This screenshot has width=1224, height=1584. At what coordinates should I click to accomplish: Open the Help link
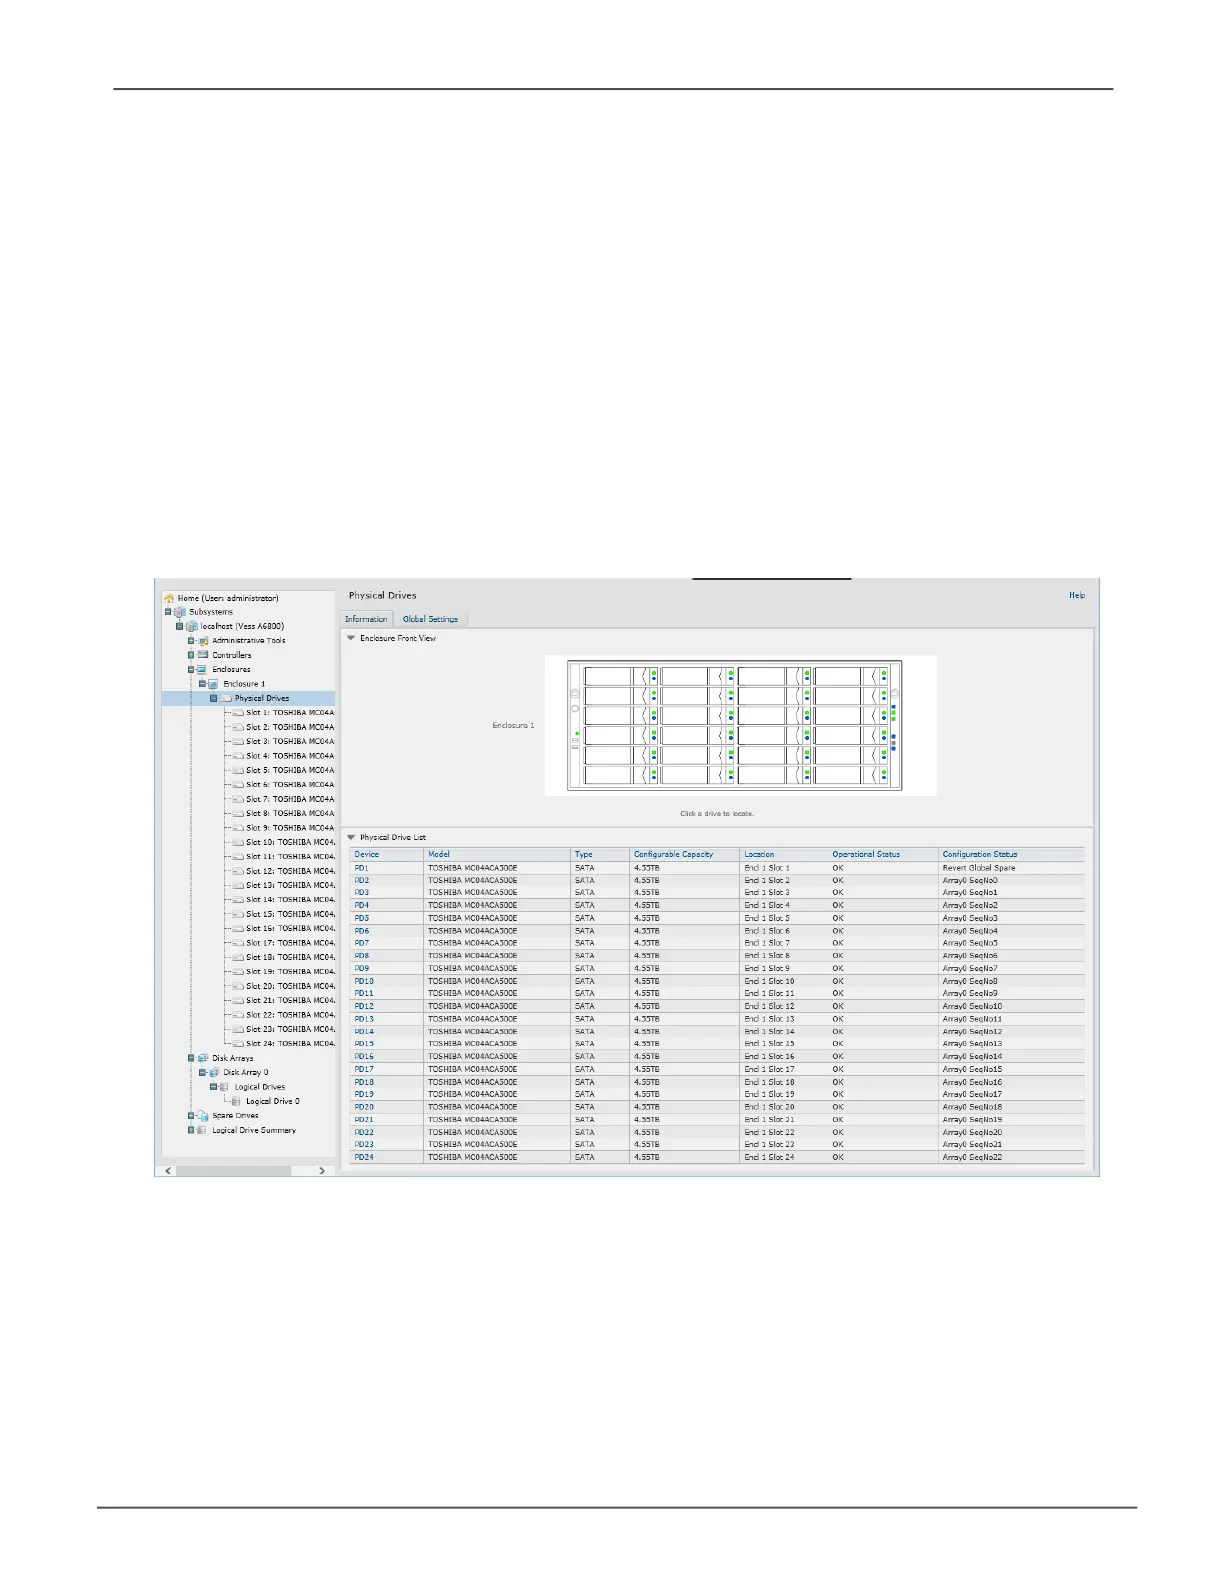click(x=1077, y=595)
